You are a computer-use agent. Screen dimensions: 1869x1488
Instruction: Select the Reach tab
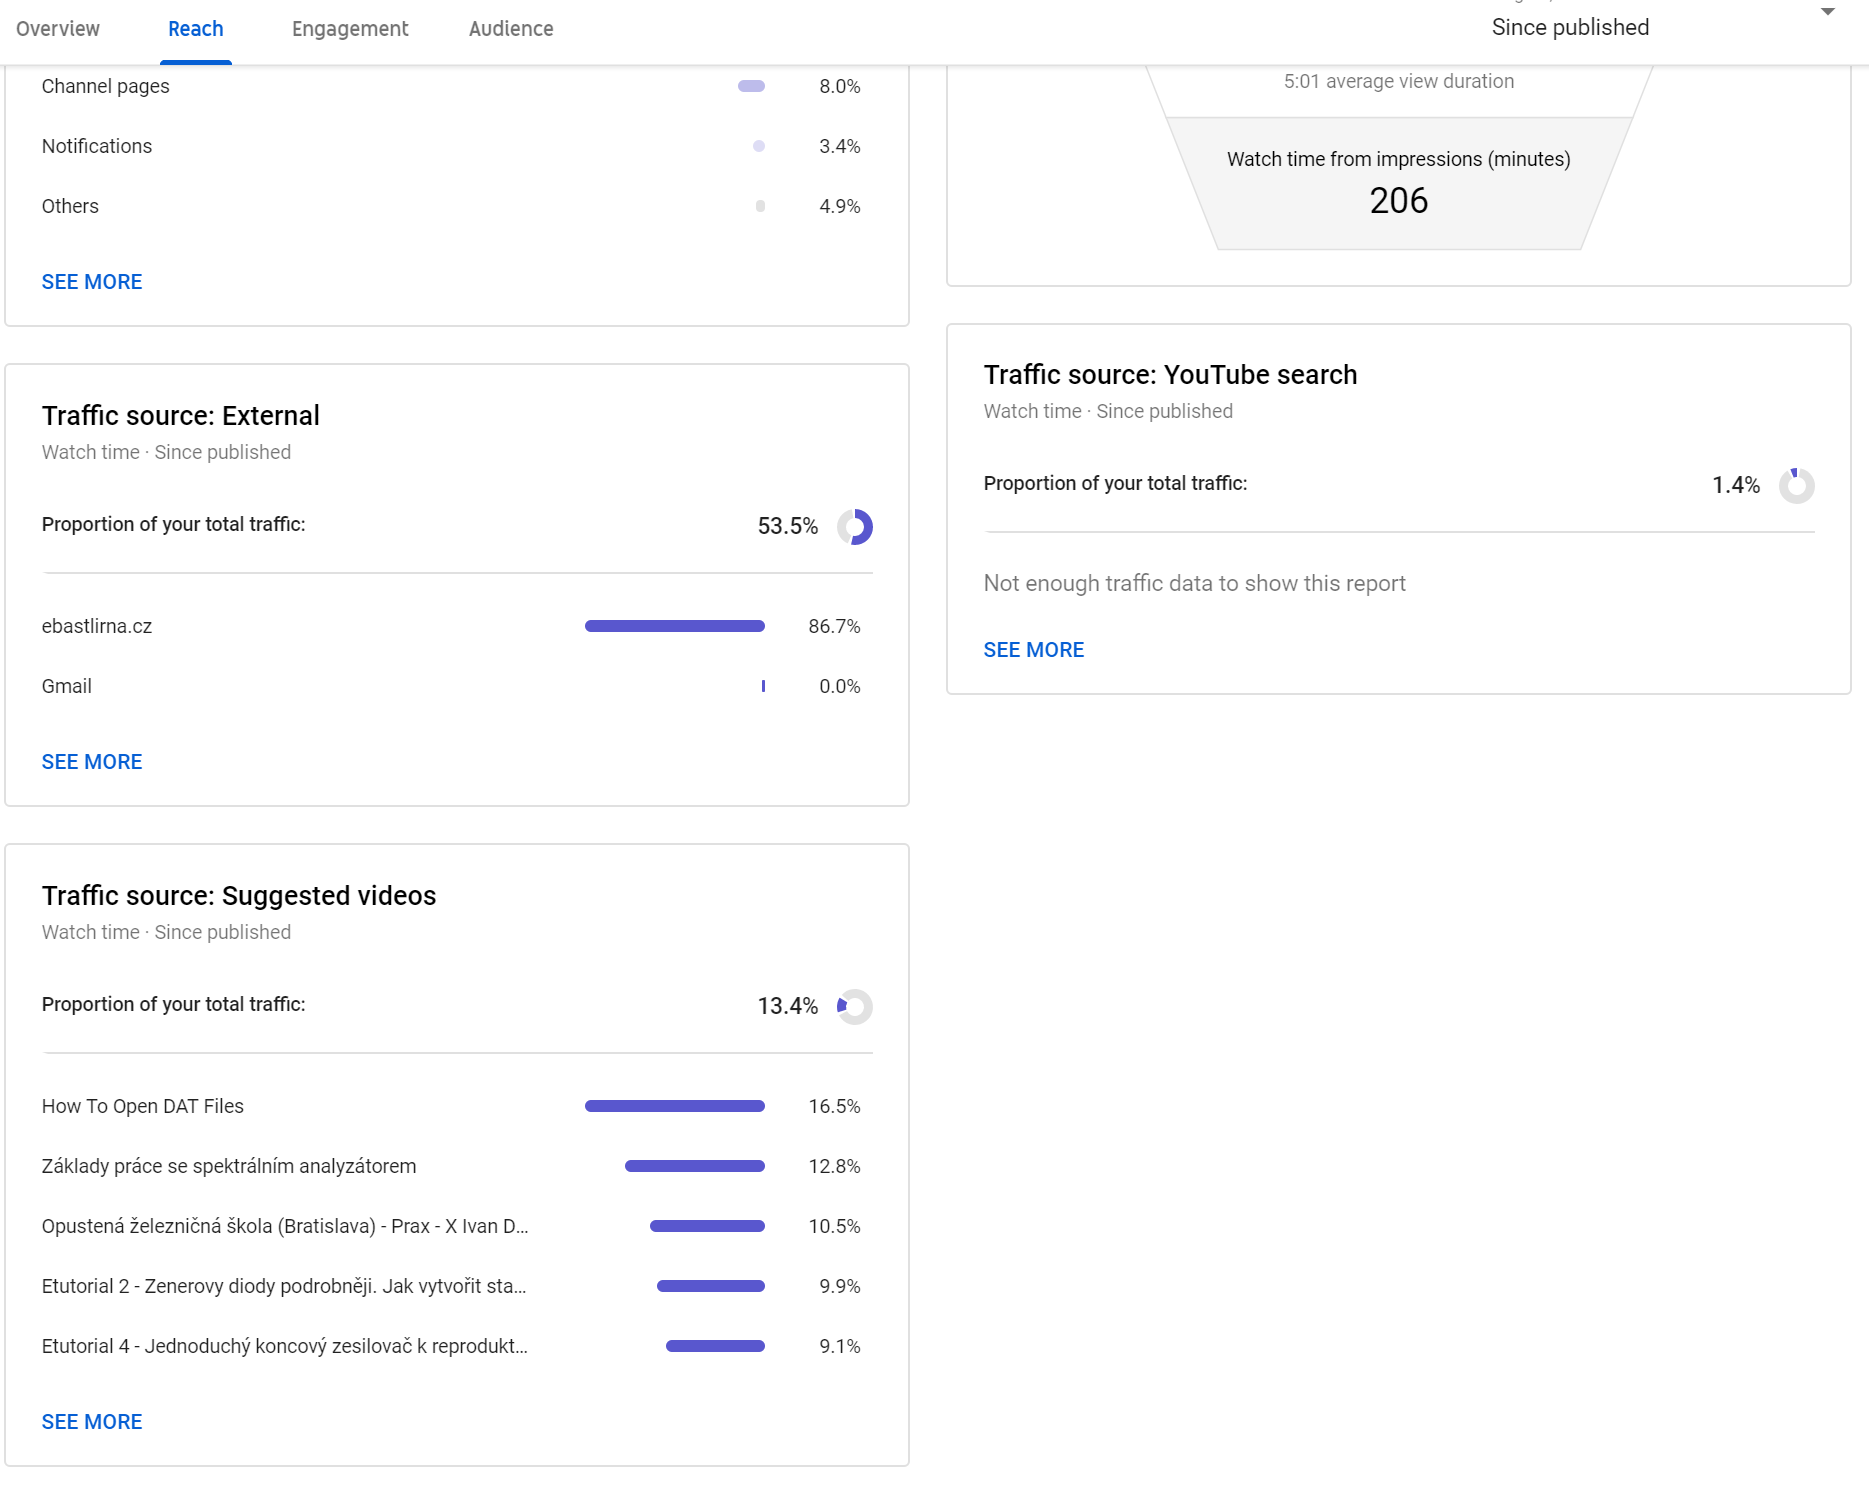tap(196, 29)
